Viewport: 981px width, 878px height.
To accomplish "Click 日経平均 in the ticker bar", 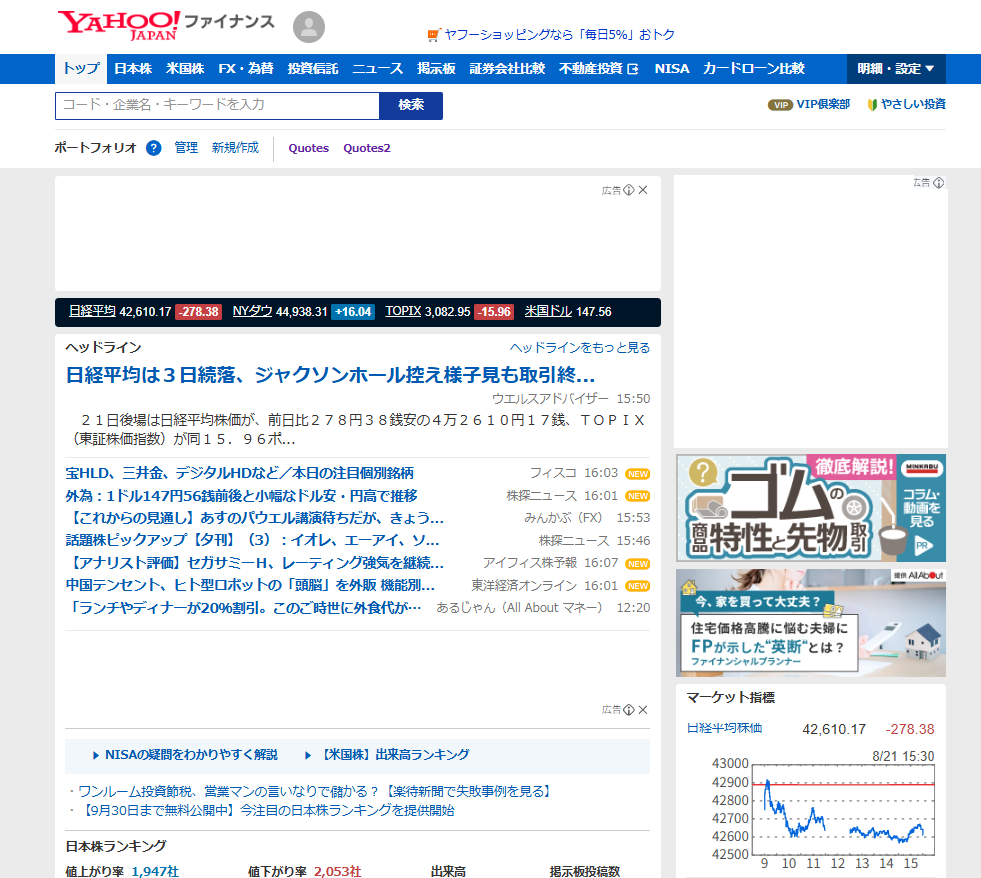I will (x=92, y=311).
